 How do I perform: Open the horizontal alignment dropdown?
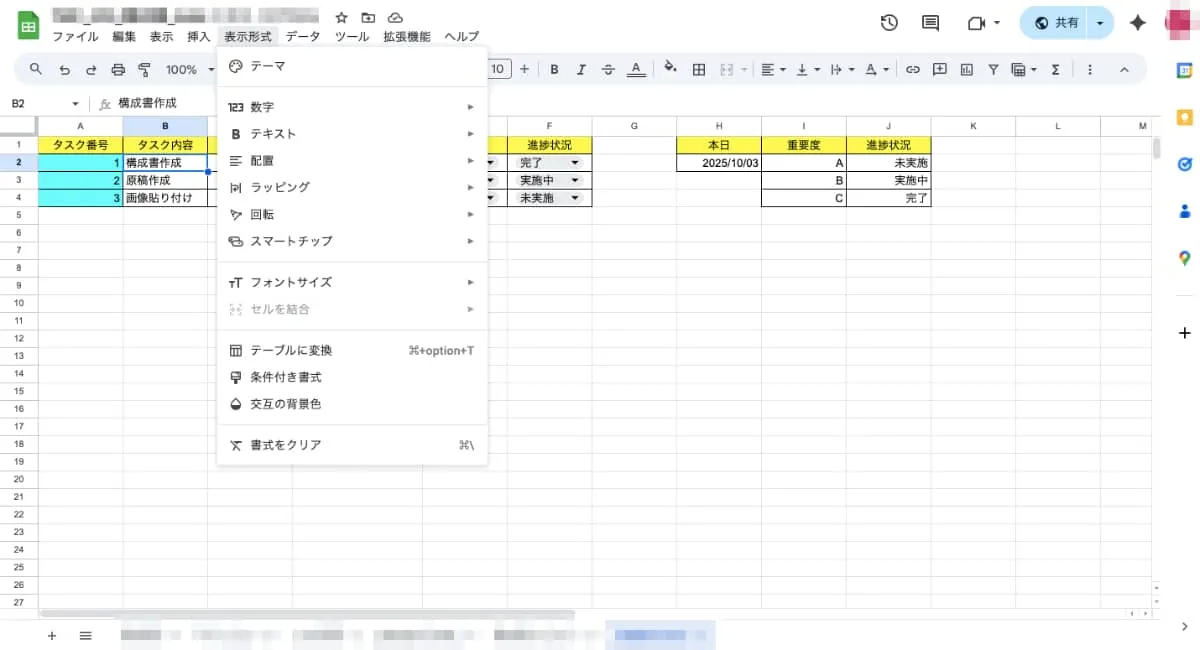[x=771, y=69]
